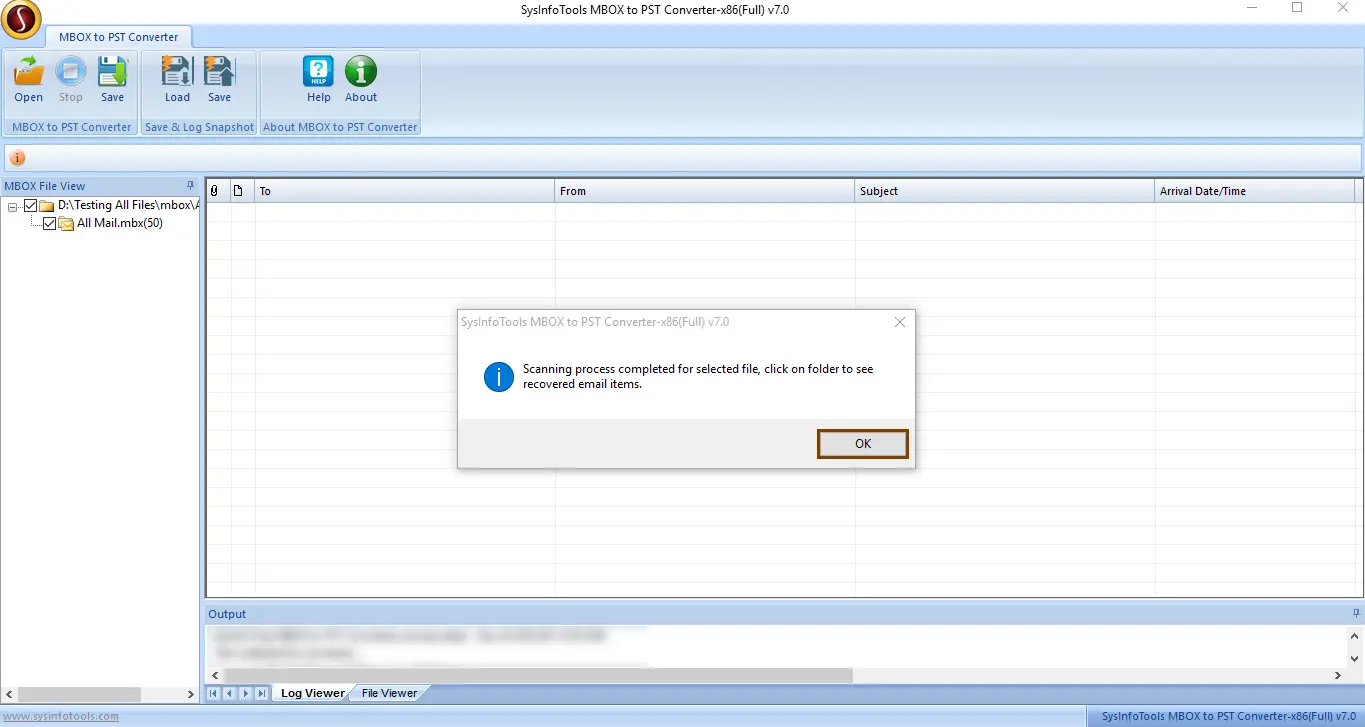Collapse the D:\Testing All Files tree node
Image resolution: width=1365 pixels, height=727 pixels.
tap(12, 206)
